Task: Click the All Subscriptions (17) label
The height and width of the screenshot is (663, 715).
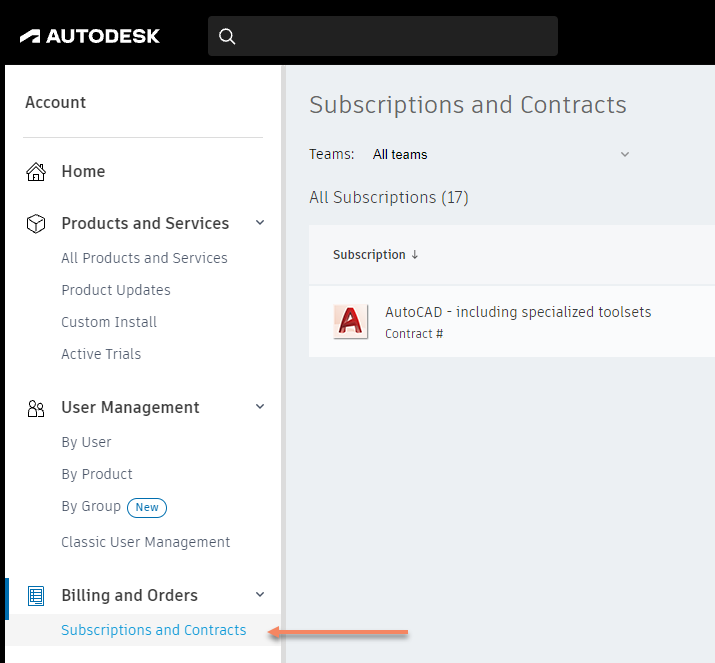Action: point(389,197)
